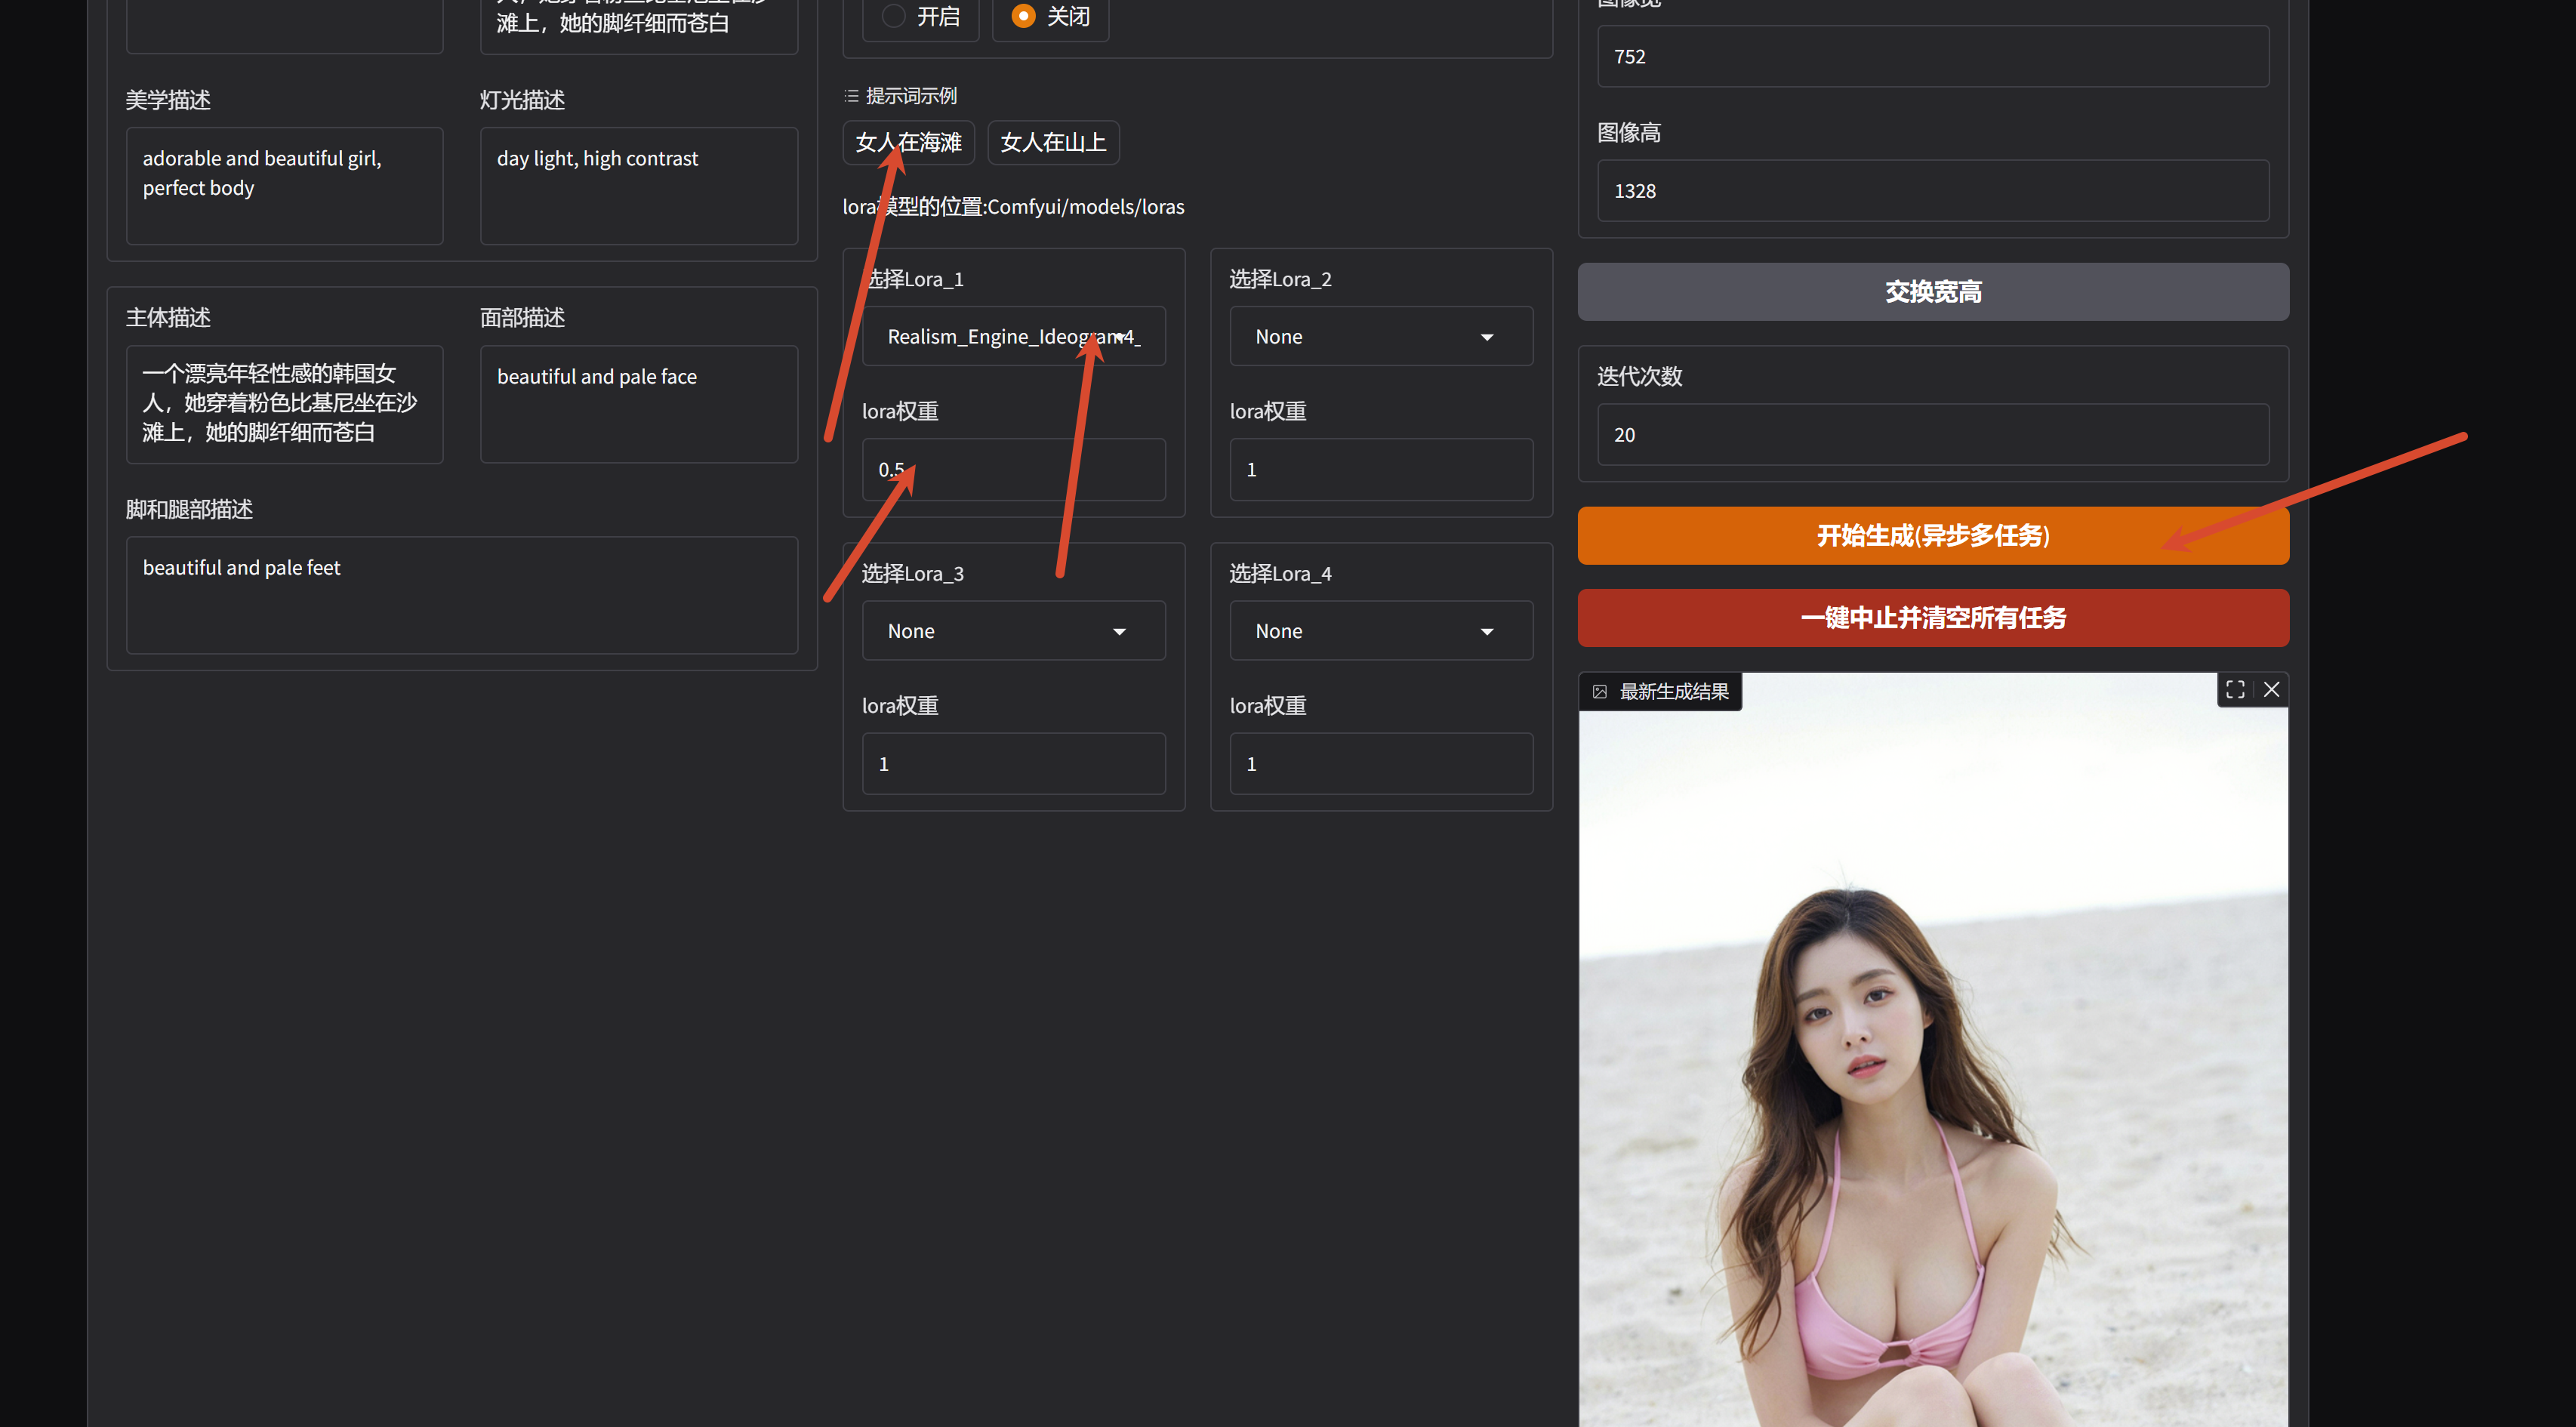The height and width of the screenshot is (1427, 2576).
Task: Click the 脚和腿部描述 label
Action: [x=189, y=510]
